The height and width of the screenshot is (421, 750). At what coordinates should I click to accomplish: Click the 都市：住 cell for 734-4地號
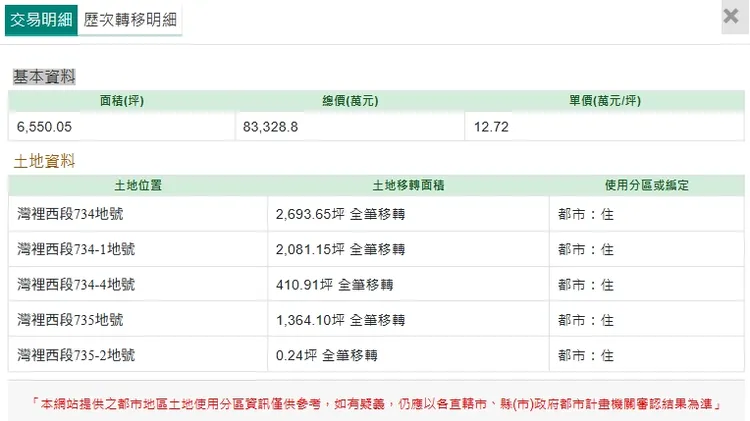pos(647,285)
